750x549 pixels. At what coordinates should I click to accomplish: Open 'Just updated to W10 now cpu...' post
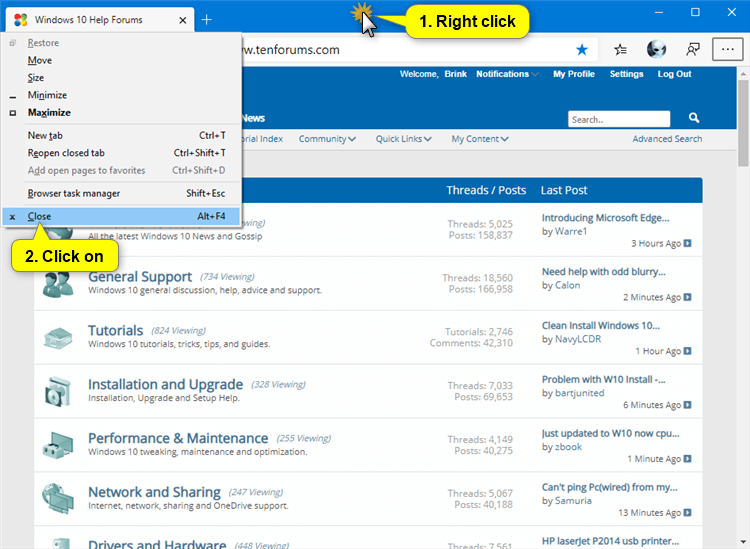(x=610, y=433)
